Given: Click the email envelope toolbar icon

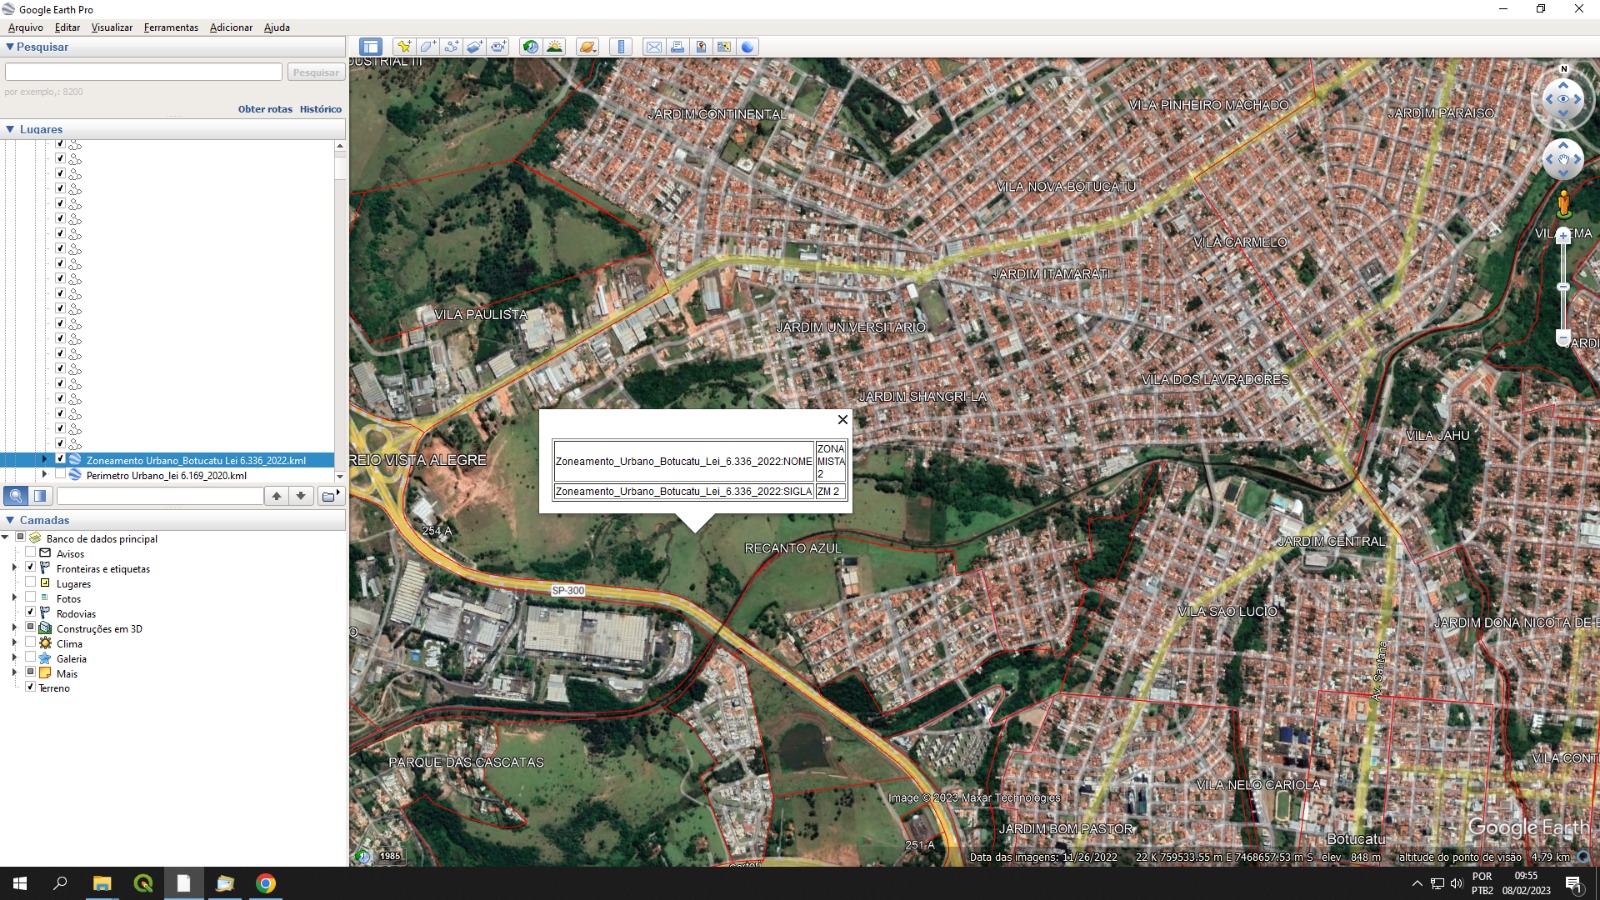Looking at the screenshot, I should pos(653,47).
